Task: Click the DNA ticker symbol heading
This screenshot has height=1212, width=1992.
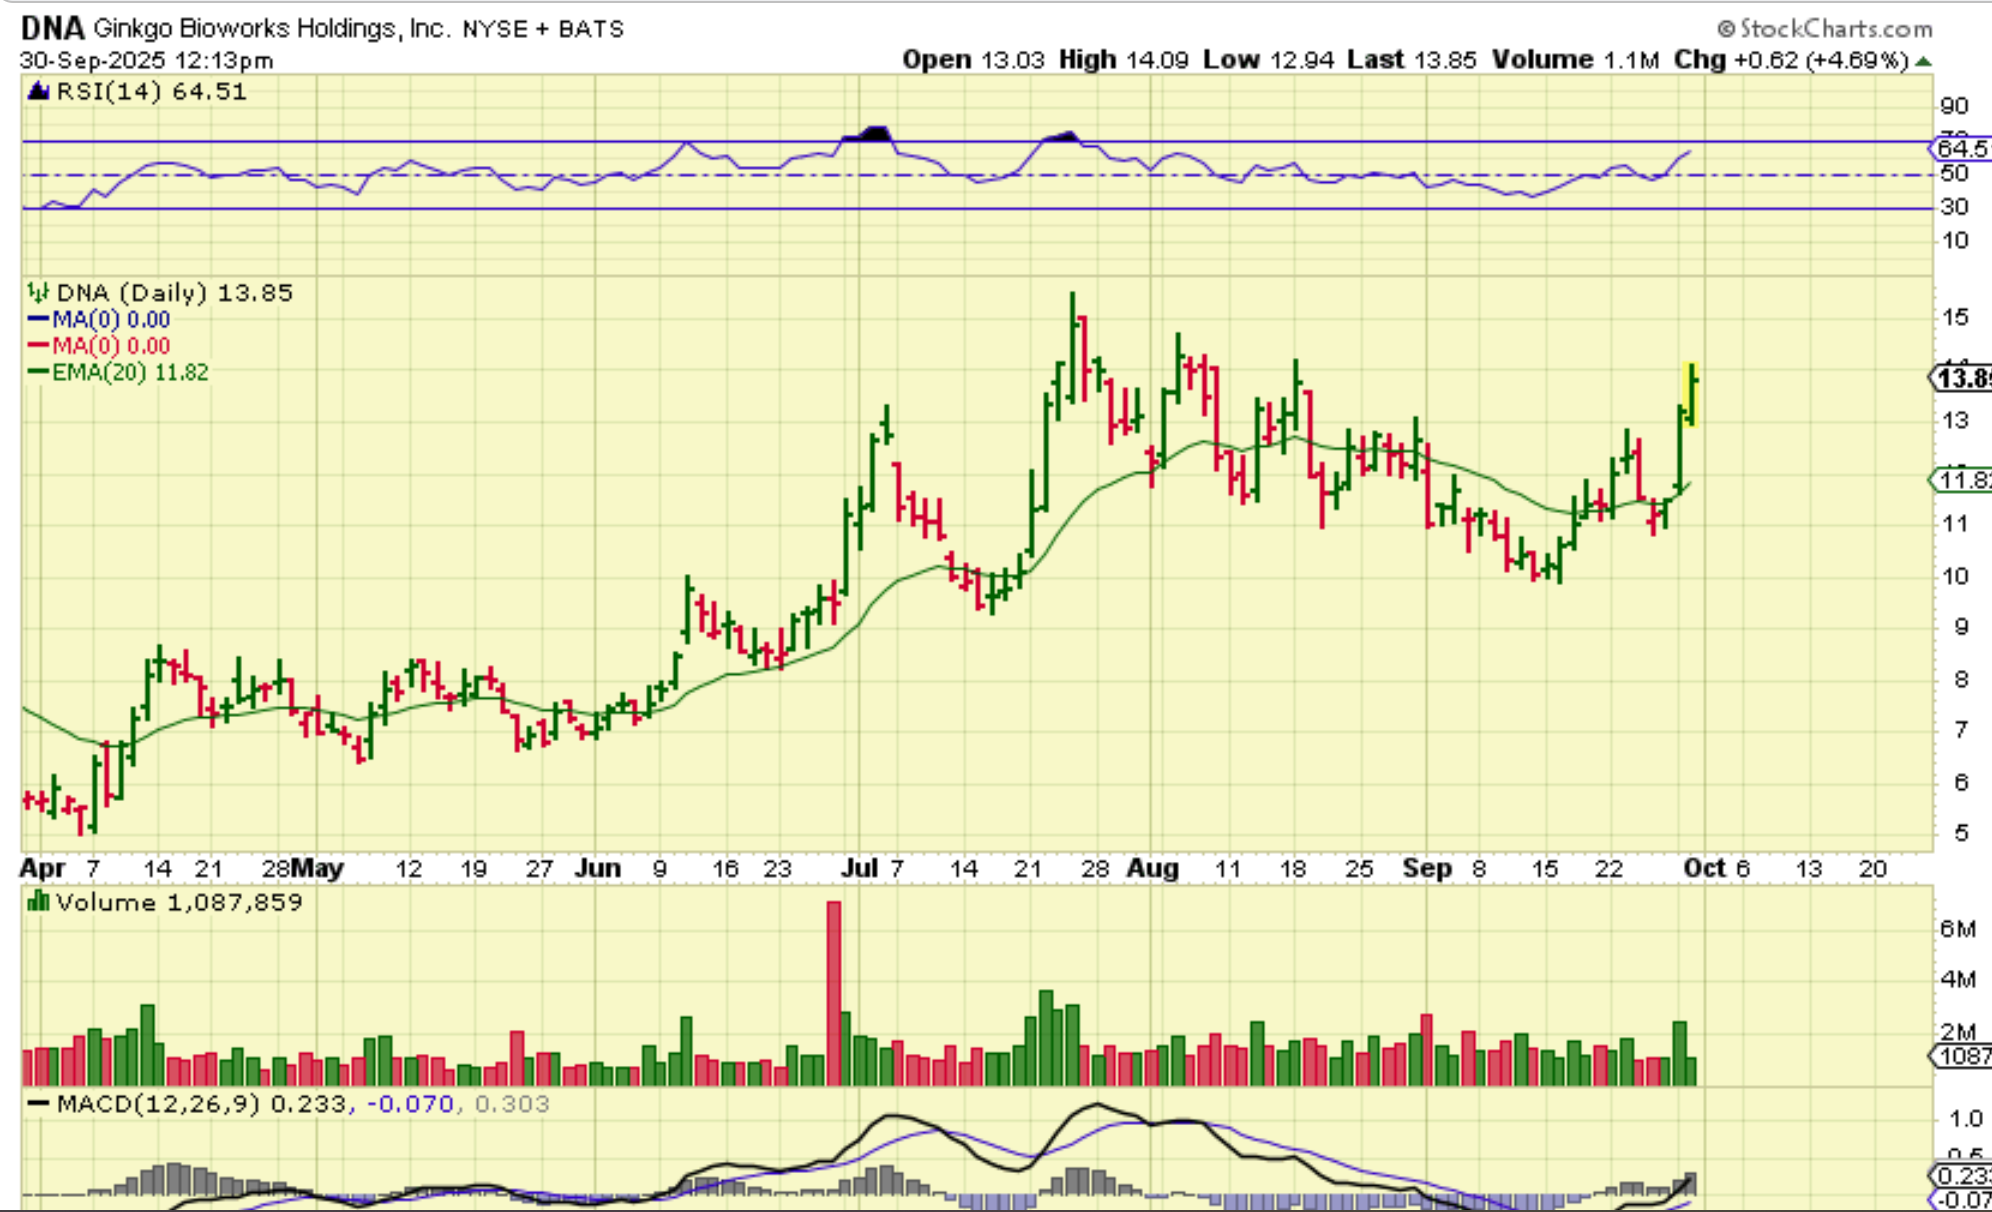Action: (x=52, y=28)
